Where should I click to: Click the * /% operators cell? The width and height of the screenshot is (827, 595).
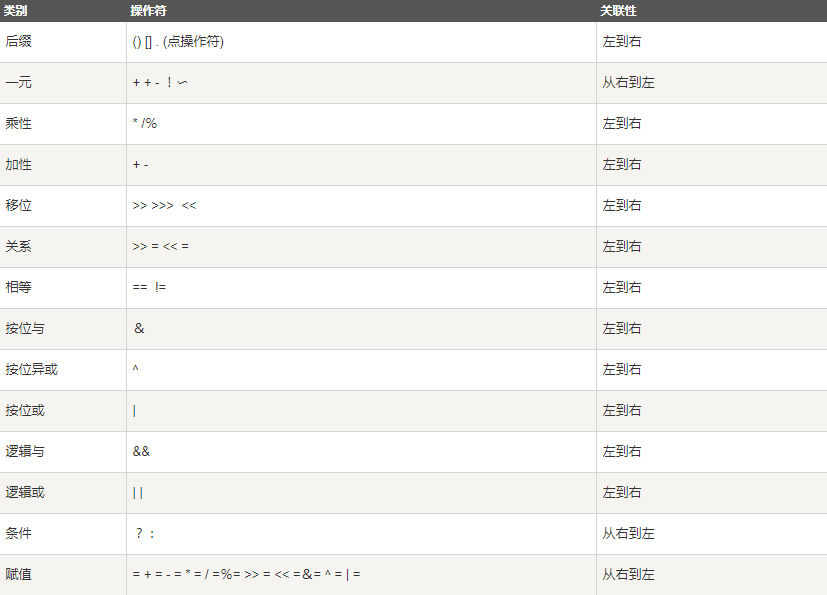click(x=145, y=124)
